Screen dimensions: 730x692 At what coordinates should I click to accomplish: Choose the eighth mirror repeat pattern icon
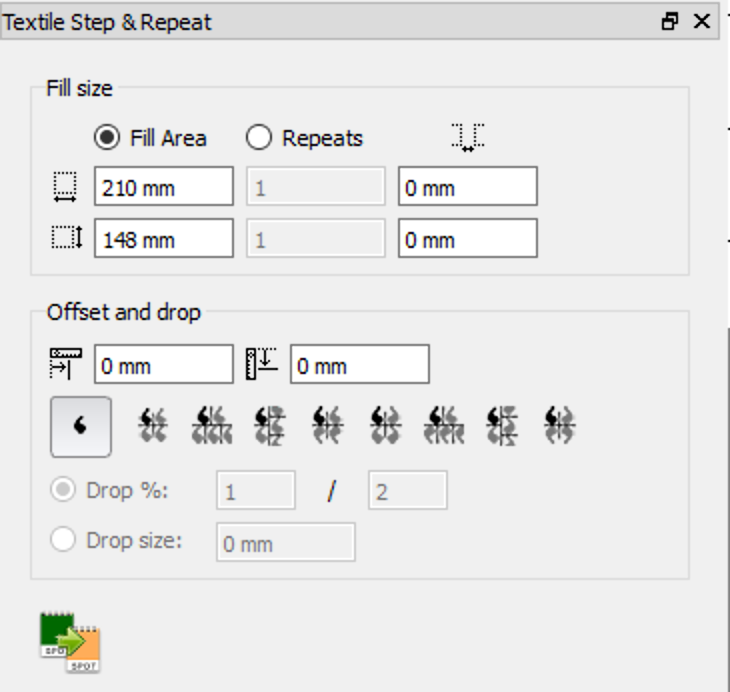[x=502, y=426]
